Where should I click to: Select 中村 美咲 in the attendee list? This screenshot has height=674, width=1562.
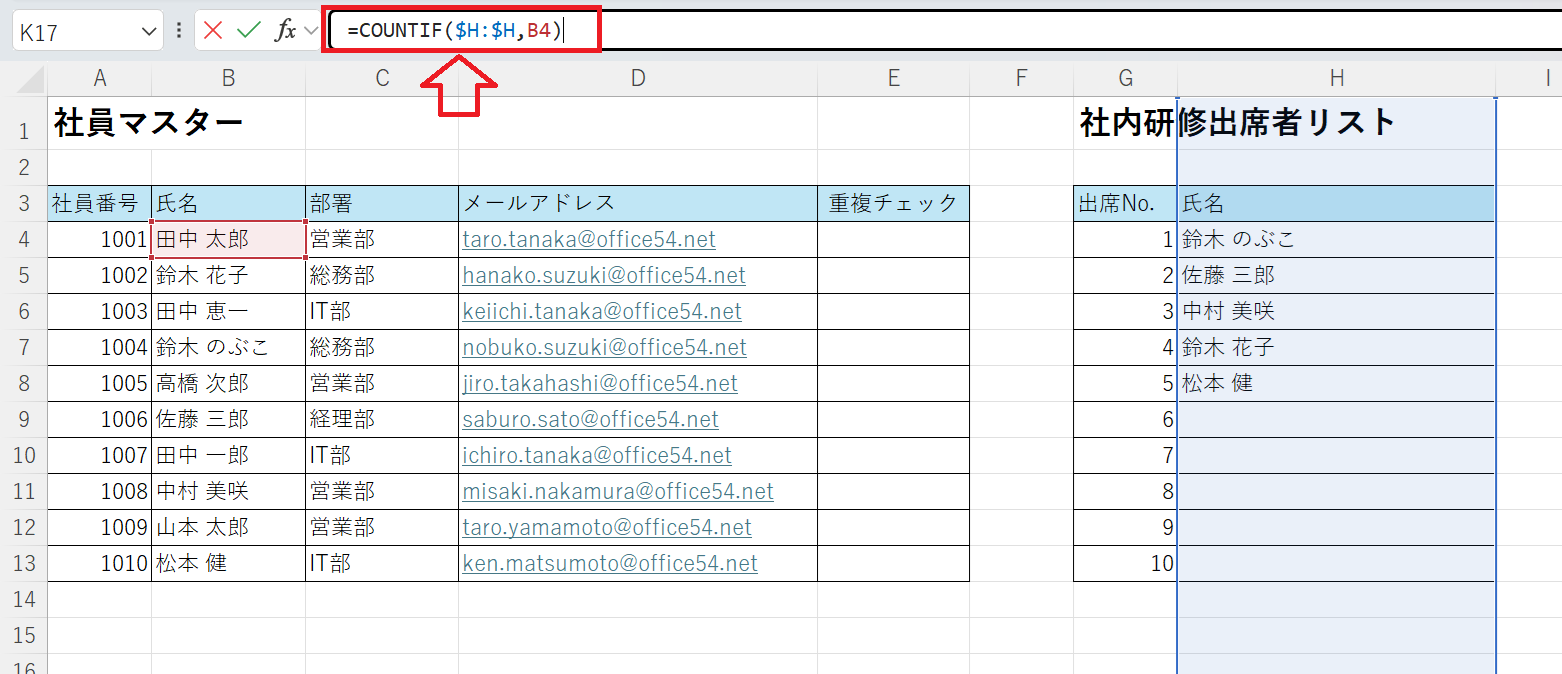[1337, 311]
